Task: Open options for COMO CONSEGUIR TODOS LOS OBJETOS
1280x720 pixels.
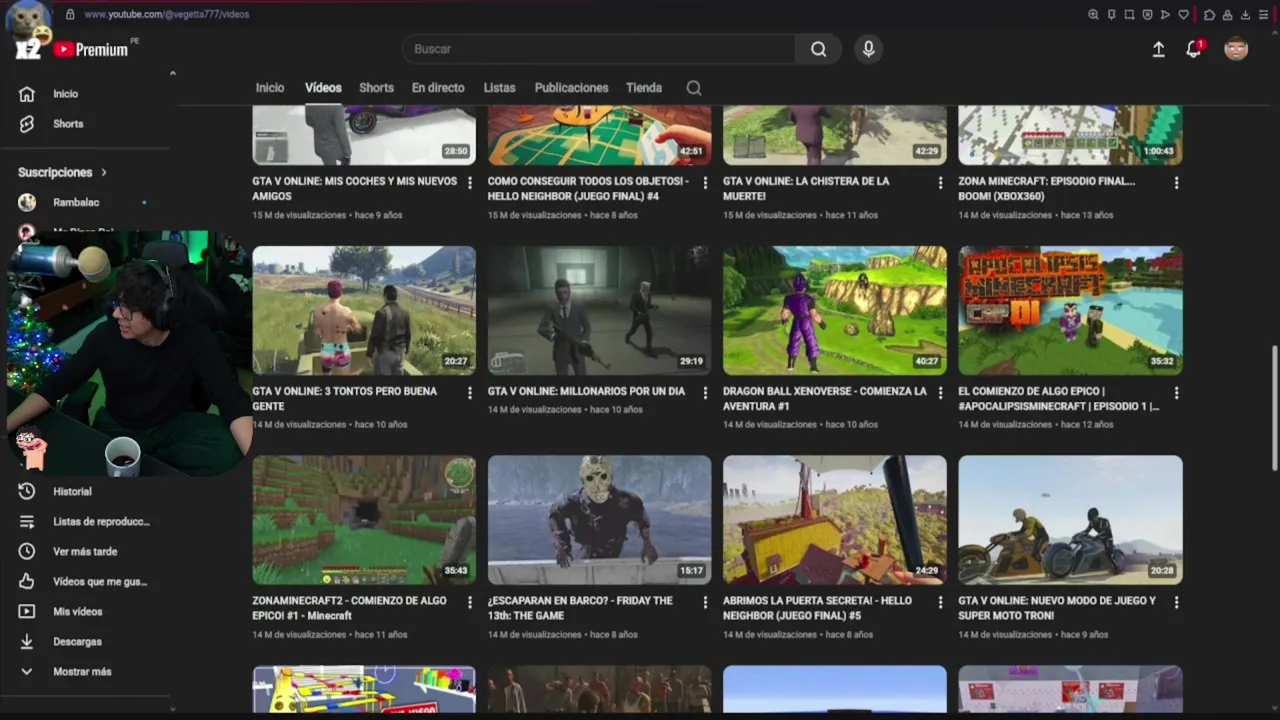Action: (705, 183)
